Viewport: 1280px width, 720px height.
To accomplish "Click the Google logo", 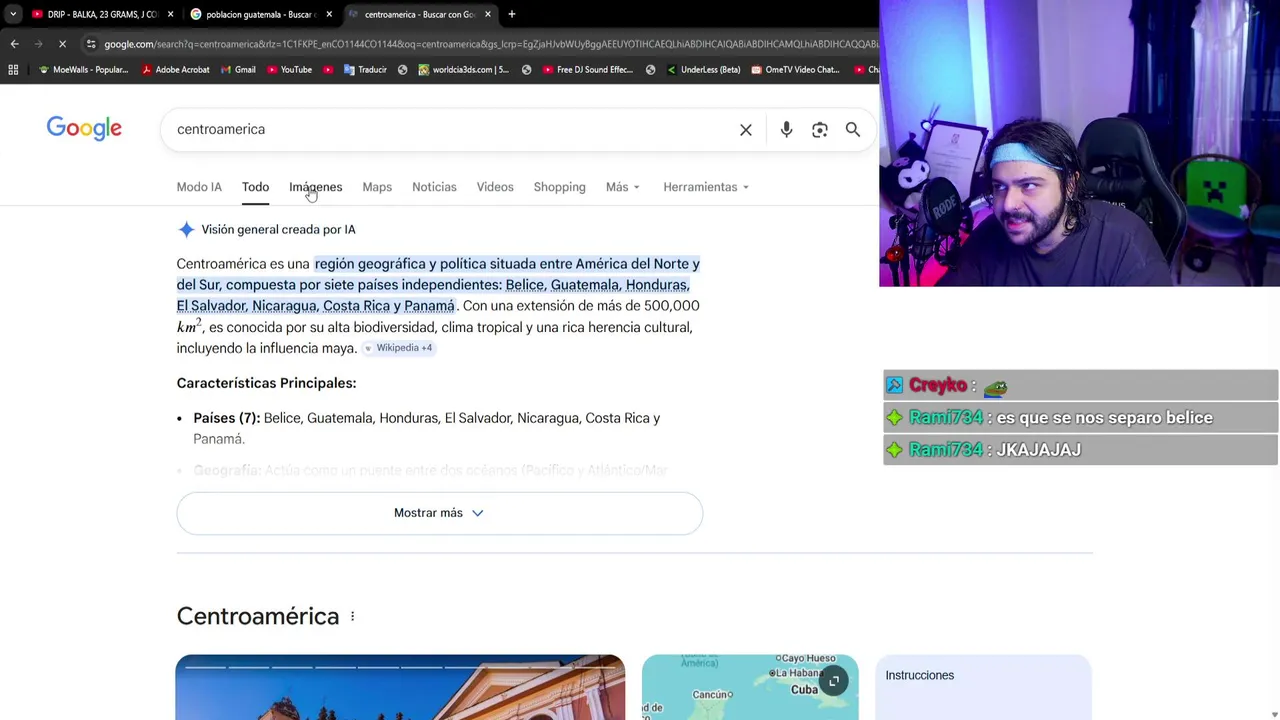I will click(84, 129).
